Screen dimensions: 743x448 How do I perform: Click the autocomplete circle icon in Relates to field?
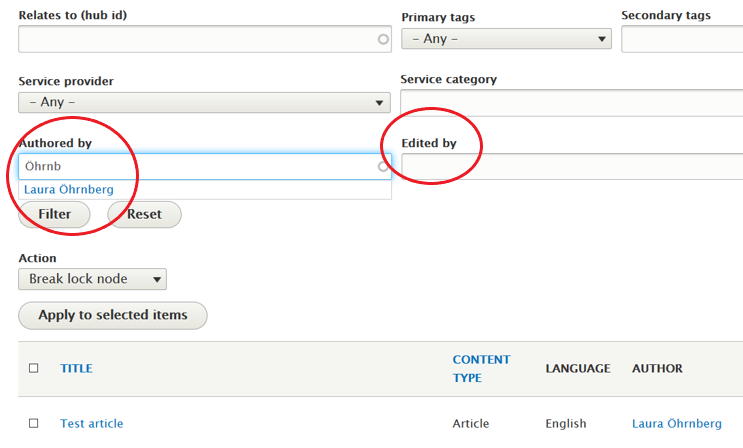point(383,40)
